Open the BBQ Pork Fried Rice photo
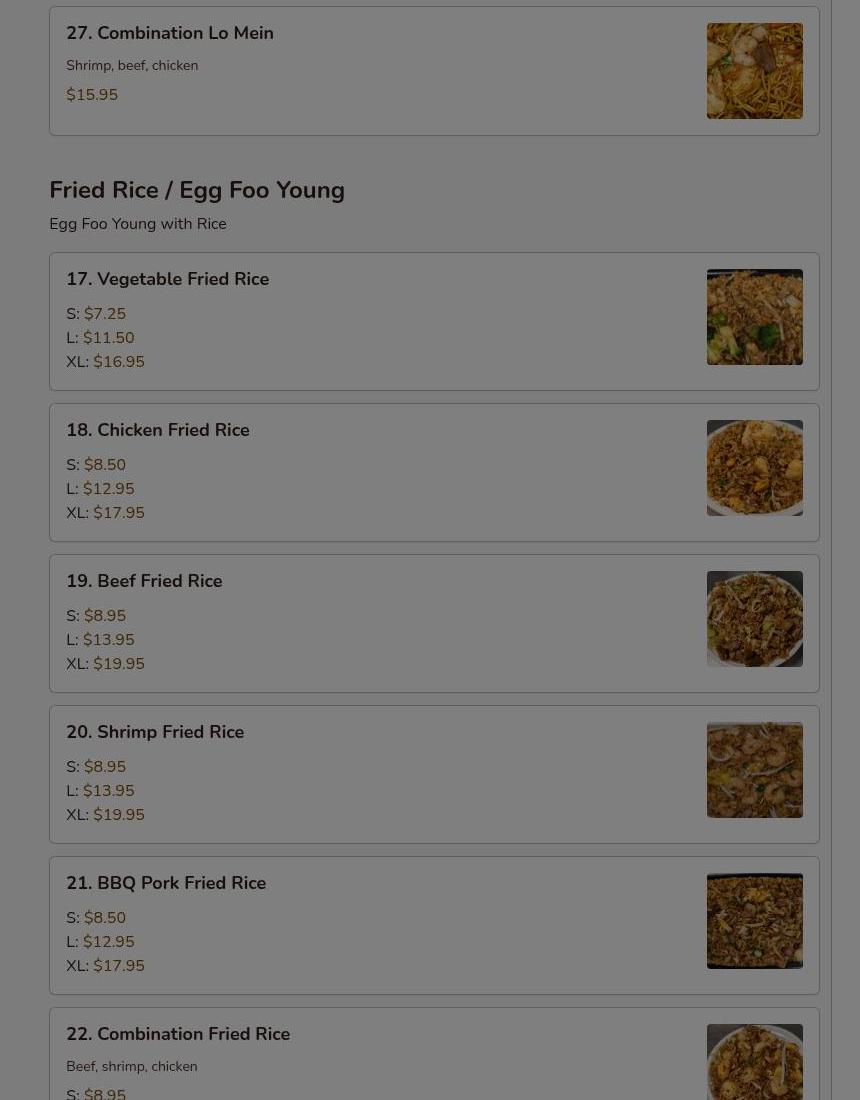 click(x=754, y=921)
